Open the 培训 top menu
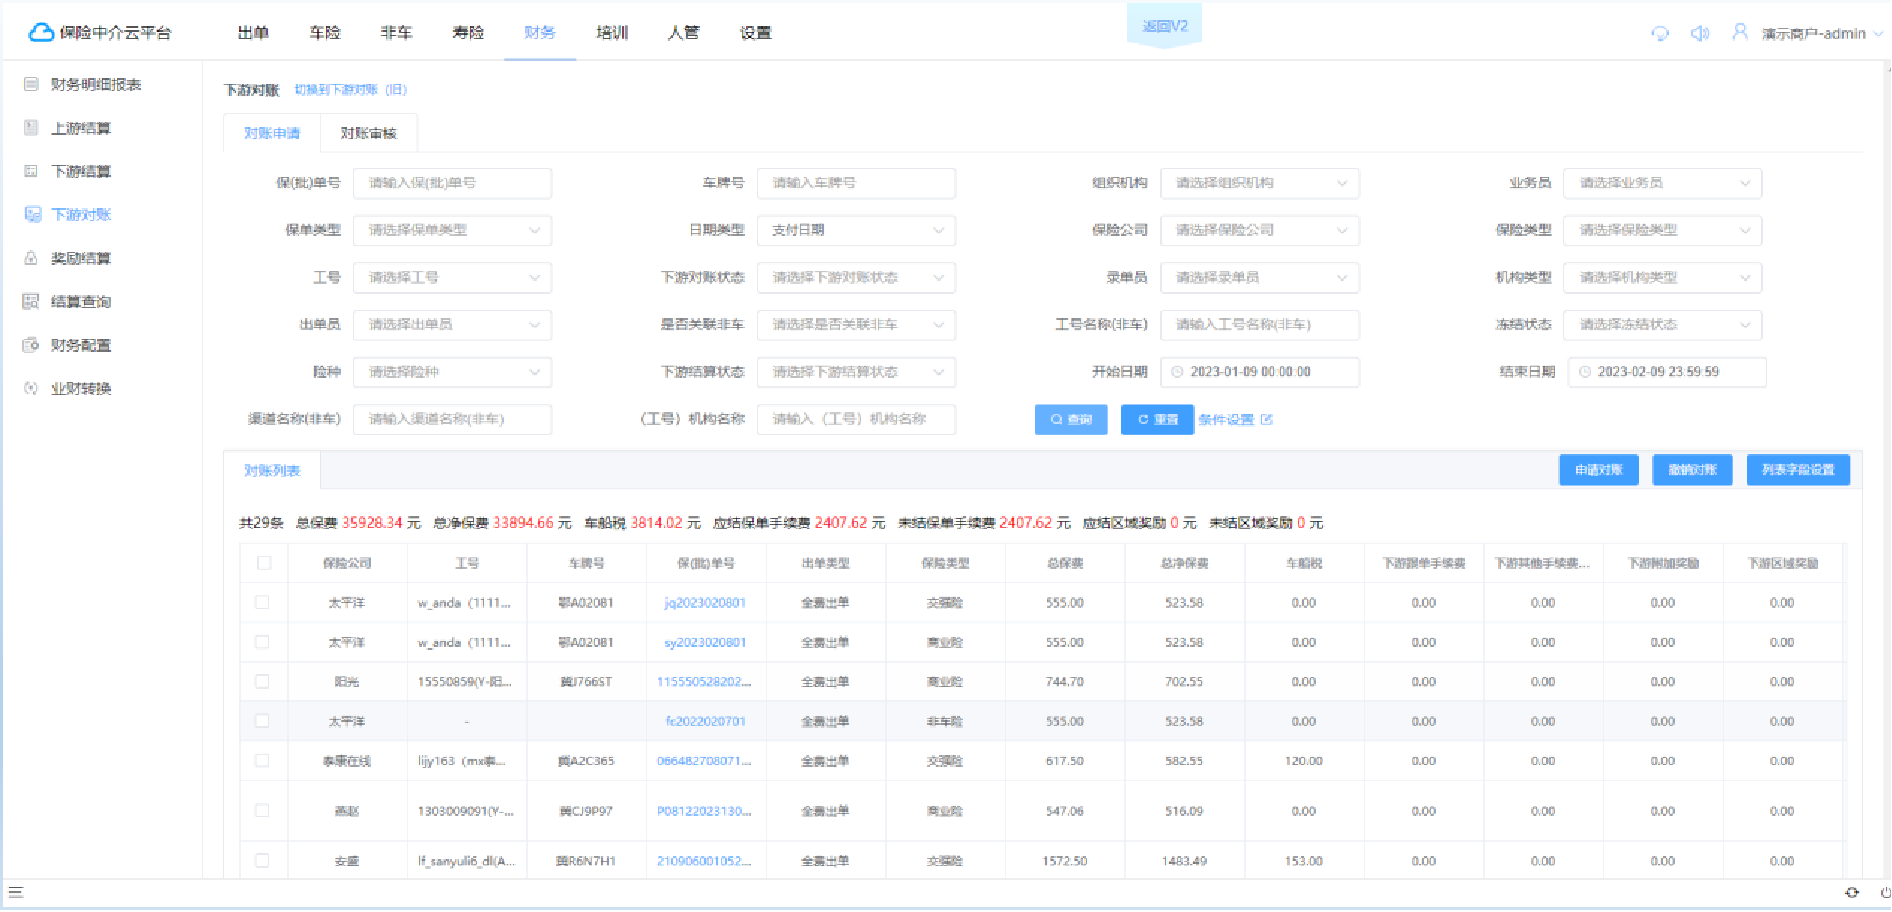 [612, 33]
